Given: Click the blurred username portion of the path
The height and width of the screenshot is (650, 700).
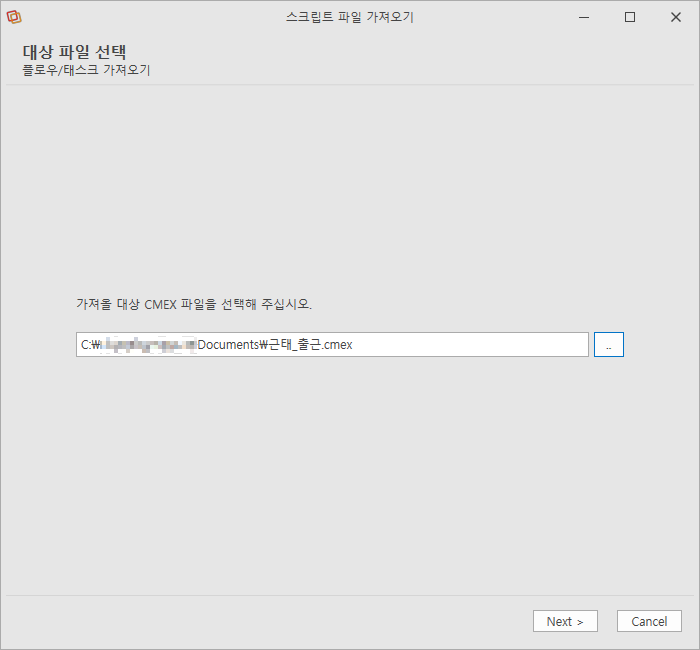Looking at the screenshot, I should [x=149, y=345].
